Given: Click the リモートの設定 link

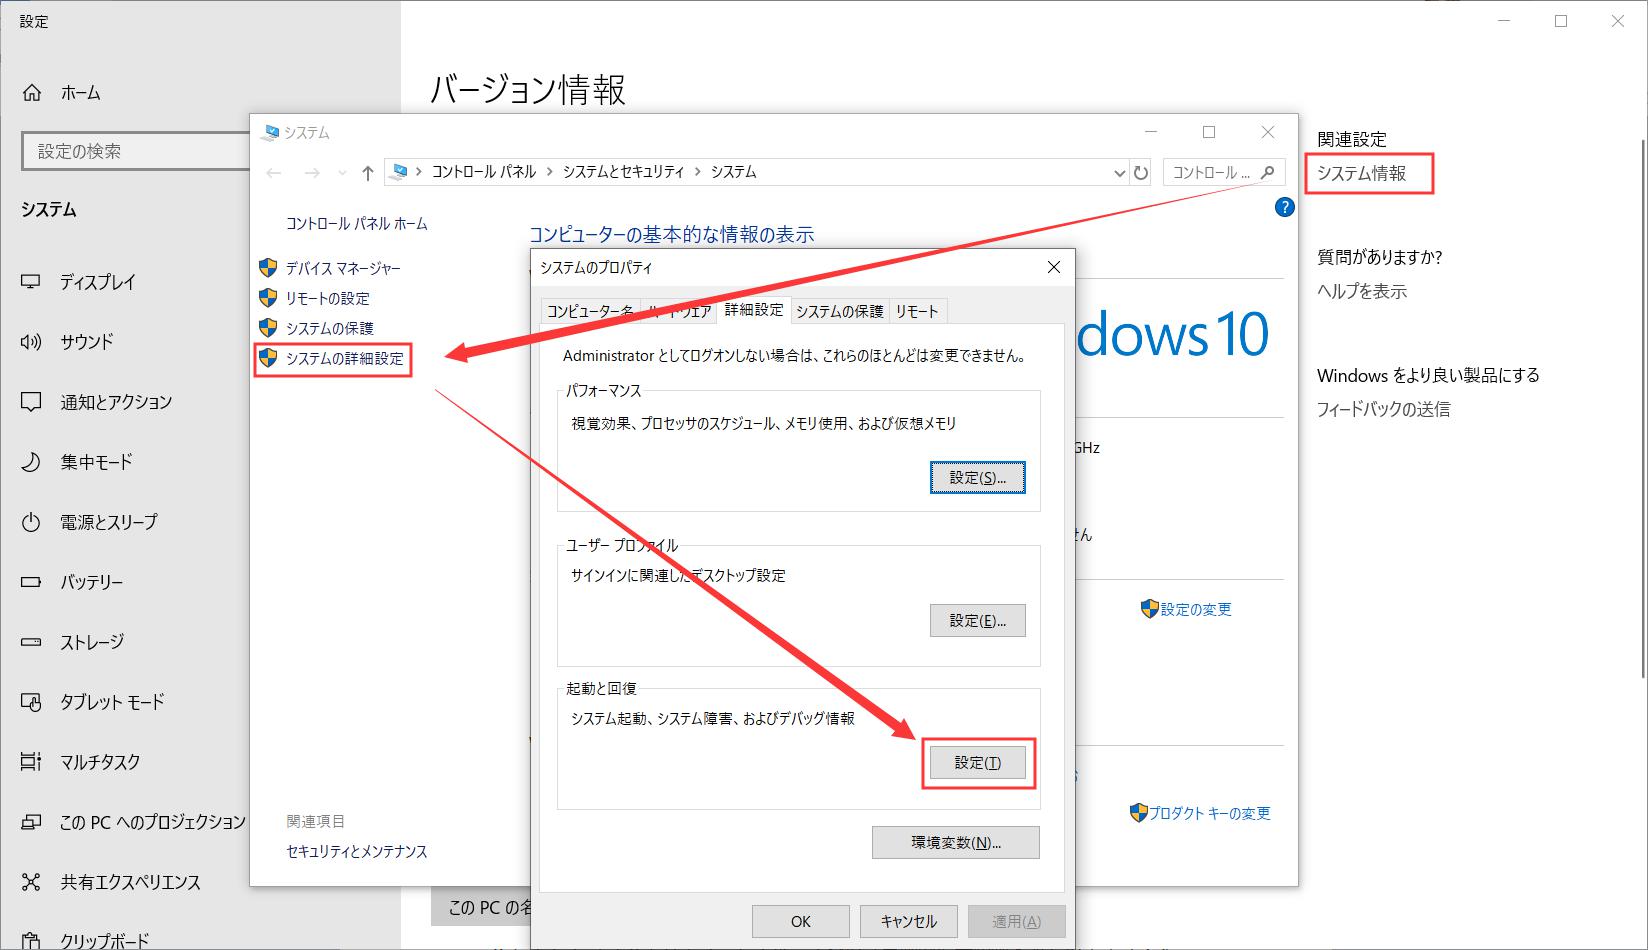Looking at the screenshot, I should click(x=328, y=298).
